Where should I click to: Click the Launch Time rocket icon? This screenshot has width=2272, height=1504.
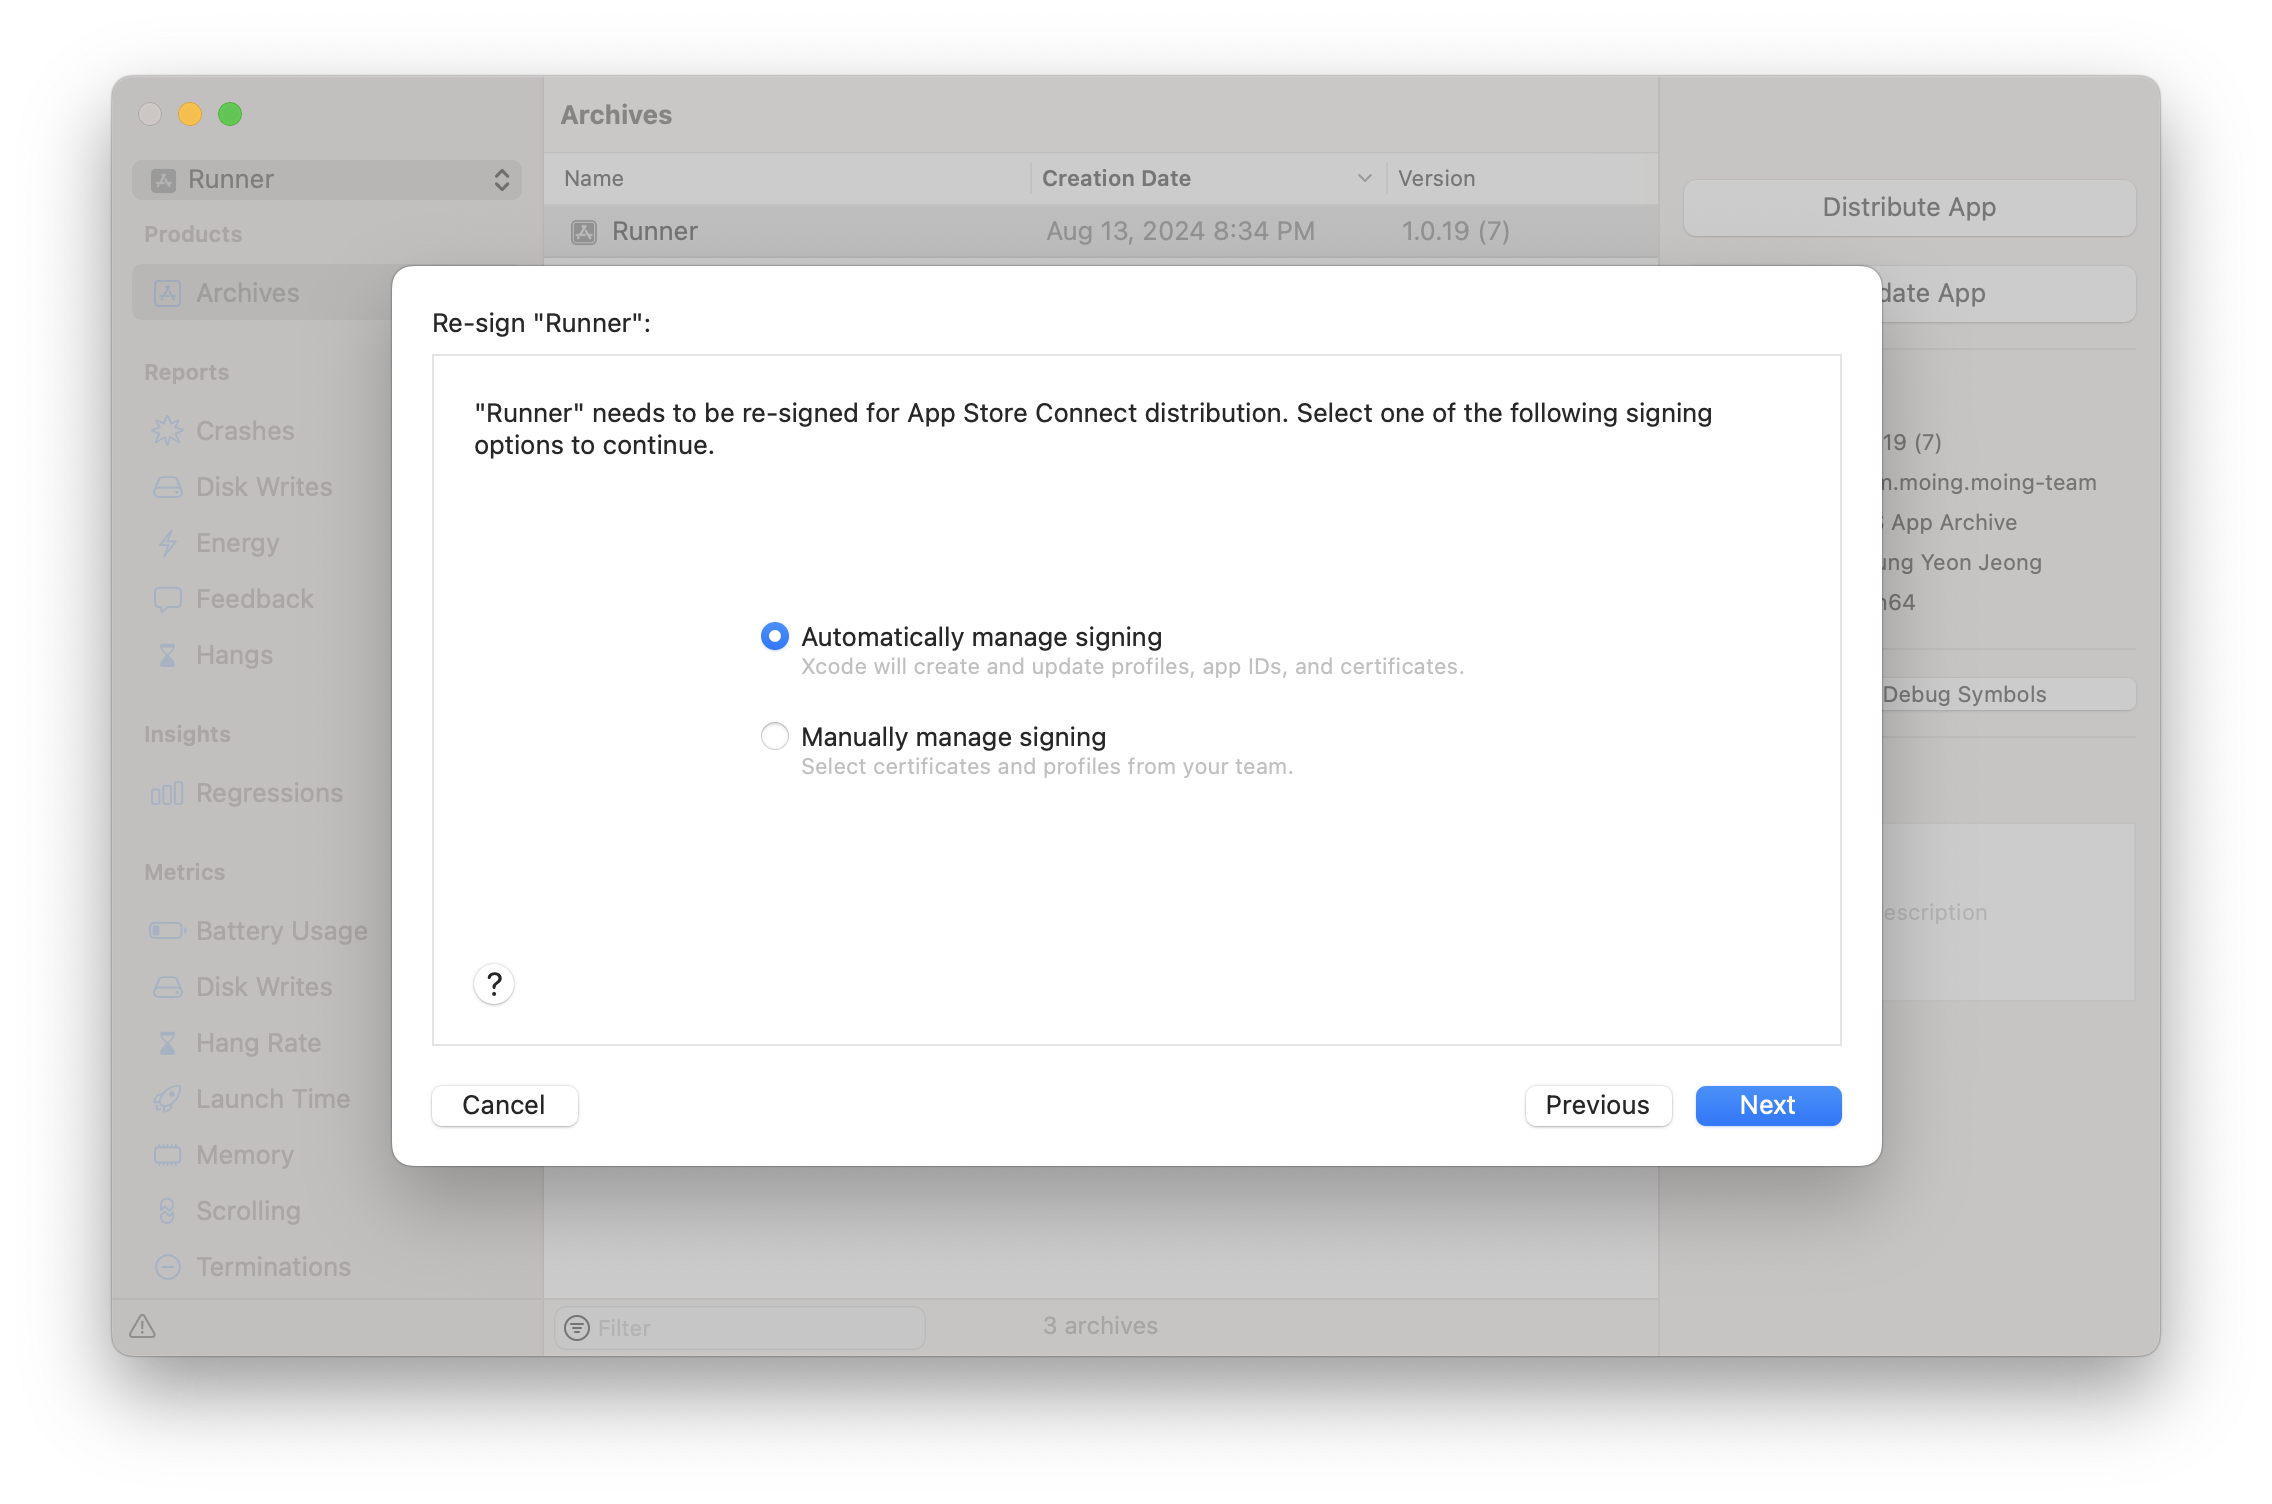(x=167, y=1099)
